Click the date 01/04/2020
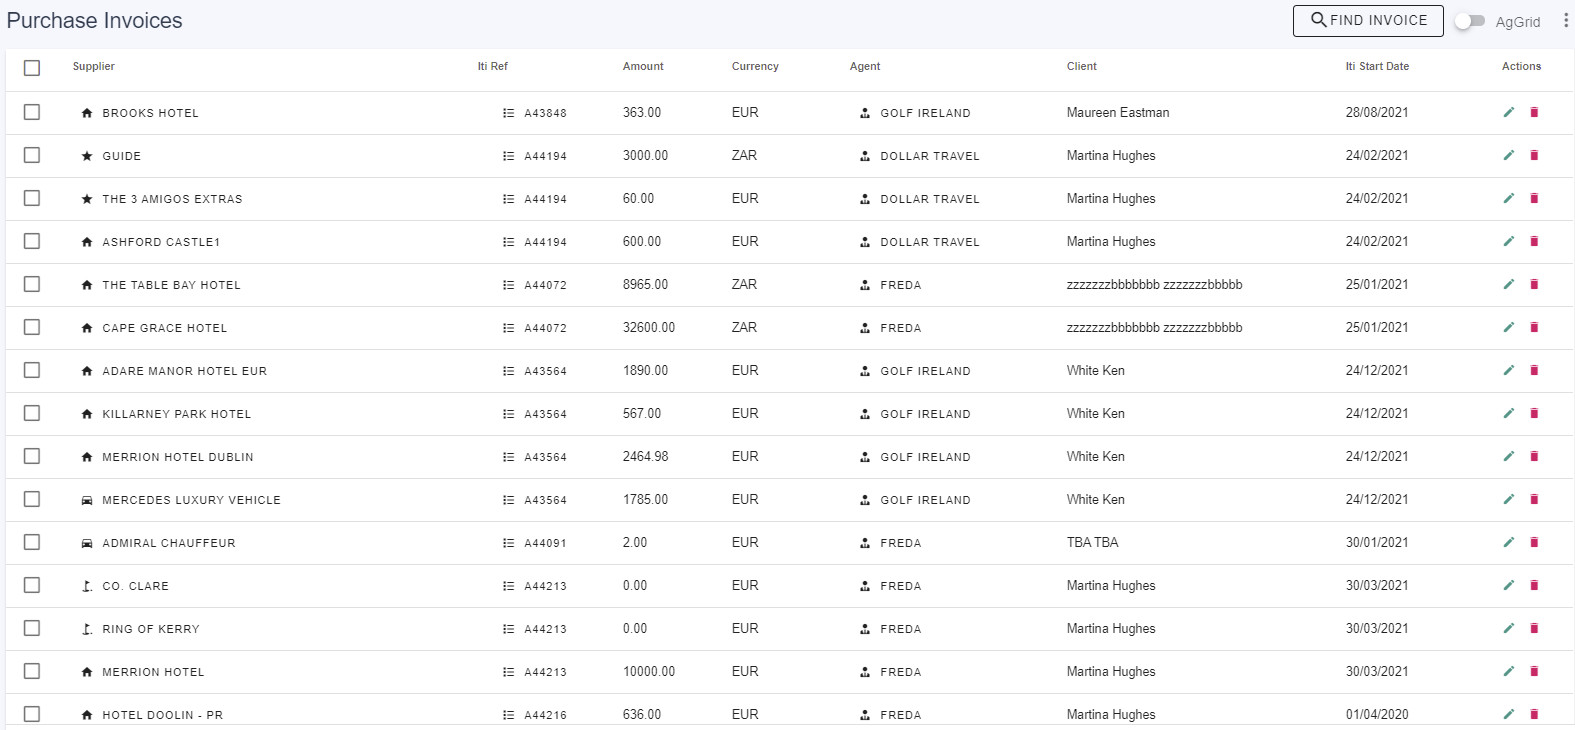The height and width of the screenshot is (730, 1575). [1377, 714]
